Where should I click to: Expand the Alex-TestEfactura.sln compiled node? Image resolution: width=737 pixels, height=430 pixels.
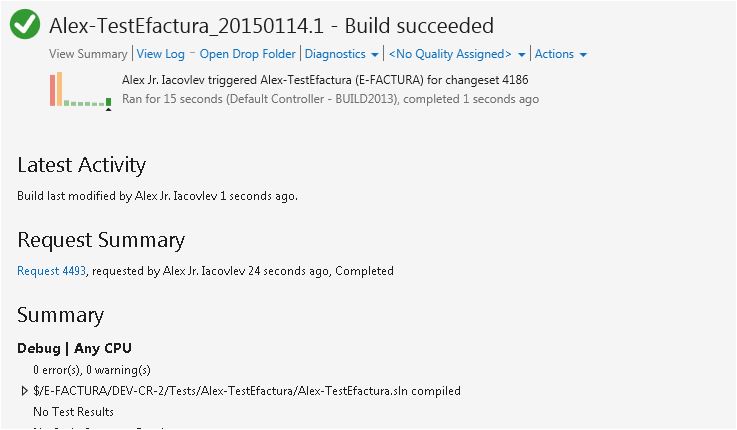point(24,391)
